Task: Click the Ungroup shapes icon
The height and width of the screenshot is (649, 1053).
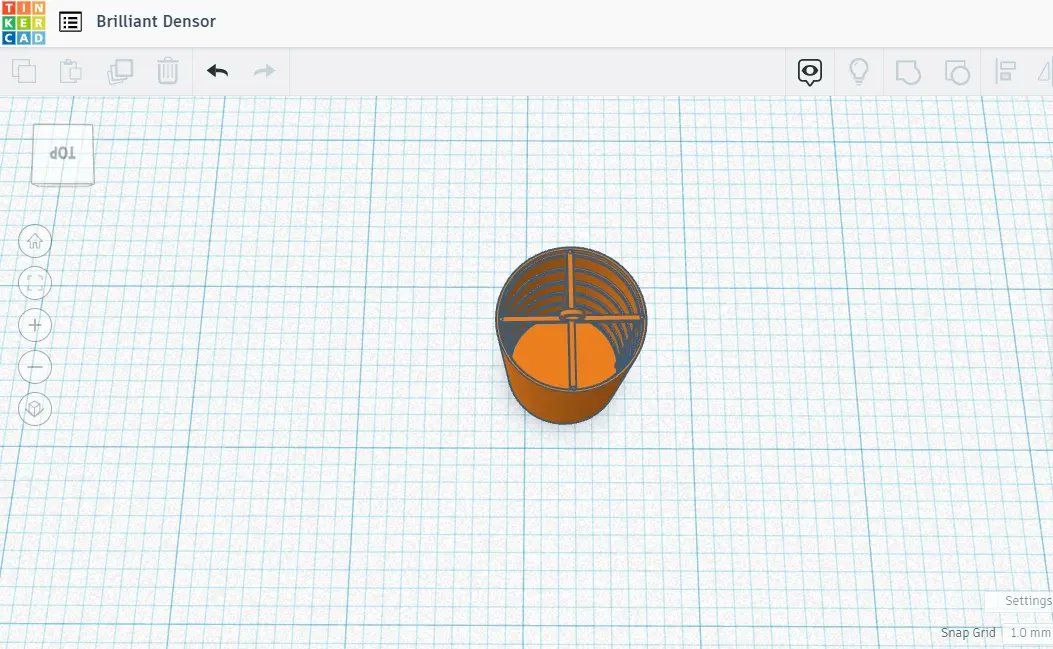Action: (x=957, y=72)
